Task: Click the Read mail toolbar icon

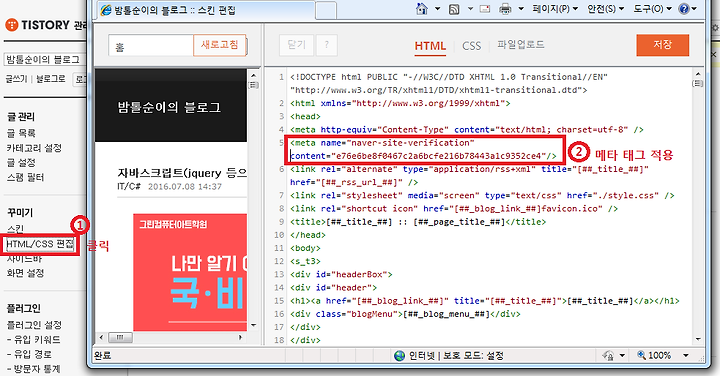Action: (485, 9)
